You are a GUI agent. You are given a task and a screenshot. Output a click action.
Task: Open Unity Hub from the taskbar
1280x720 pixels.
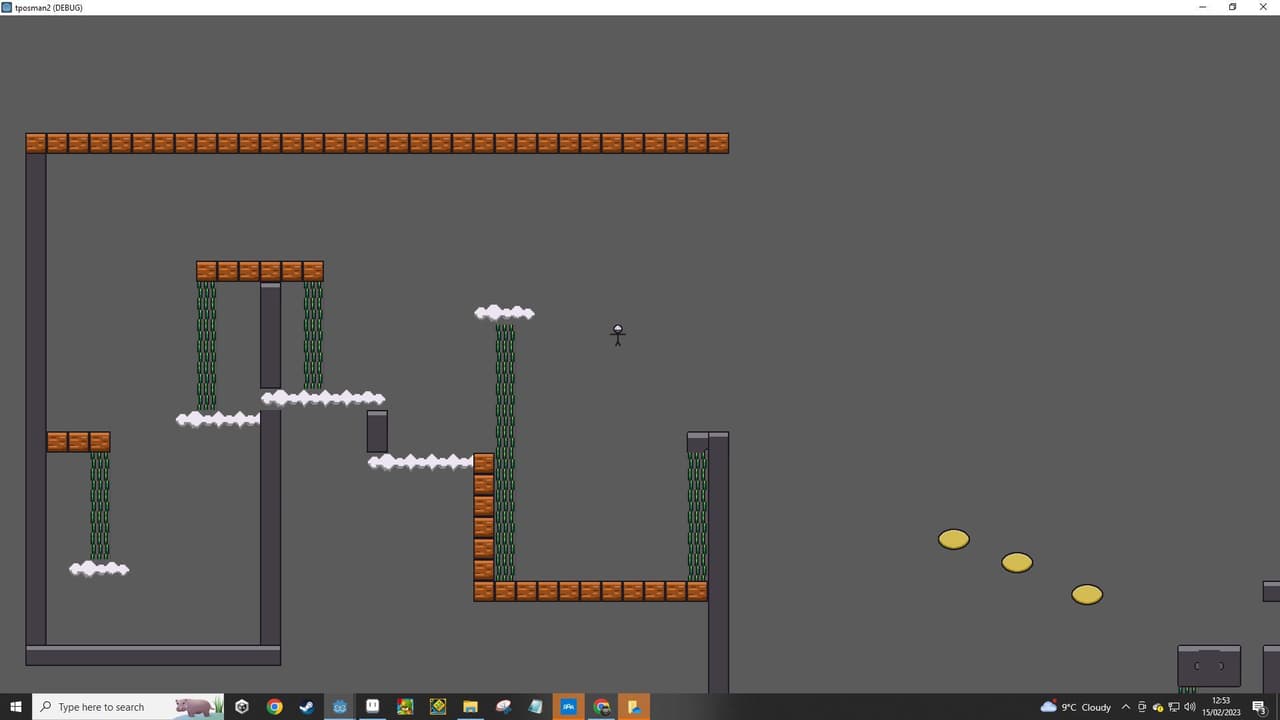click(242, 707)
